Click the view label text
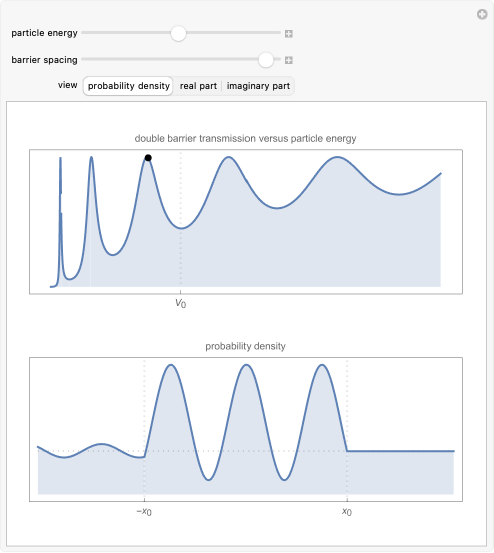494x553 pixels. (68, 85)
